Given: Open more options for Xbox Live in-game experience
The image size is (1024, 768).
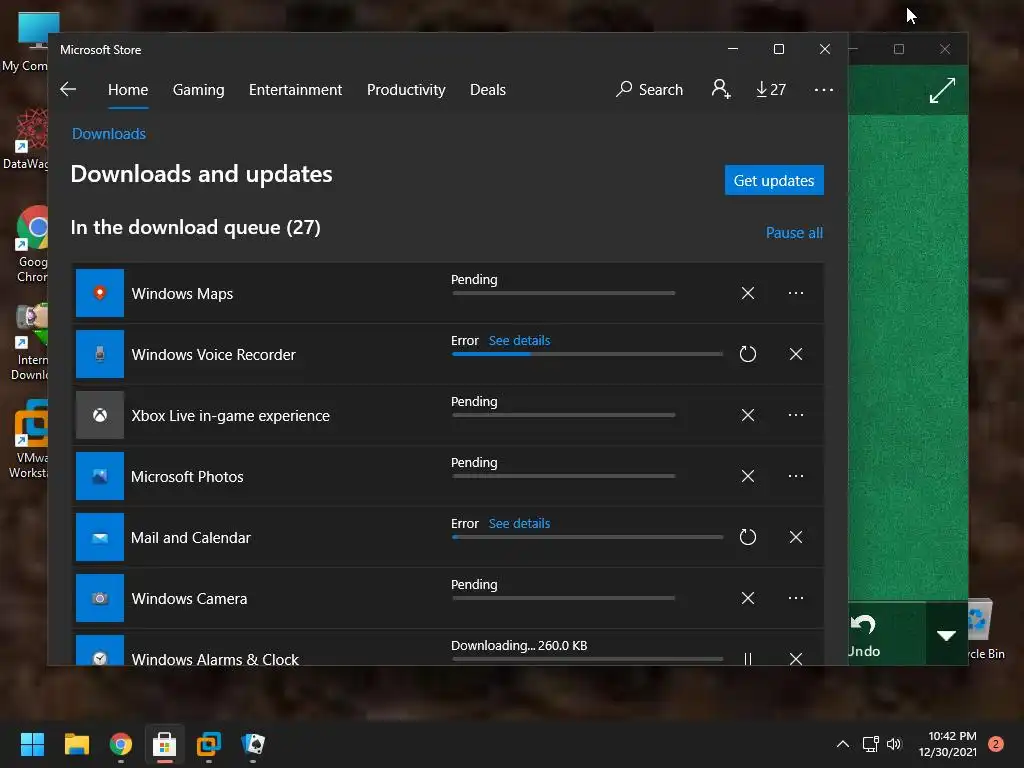Looking at the screenshot, I should tap(795, 415).
